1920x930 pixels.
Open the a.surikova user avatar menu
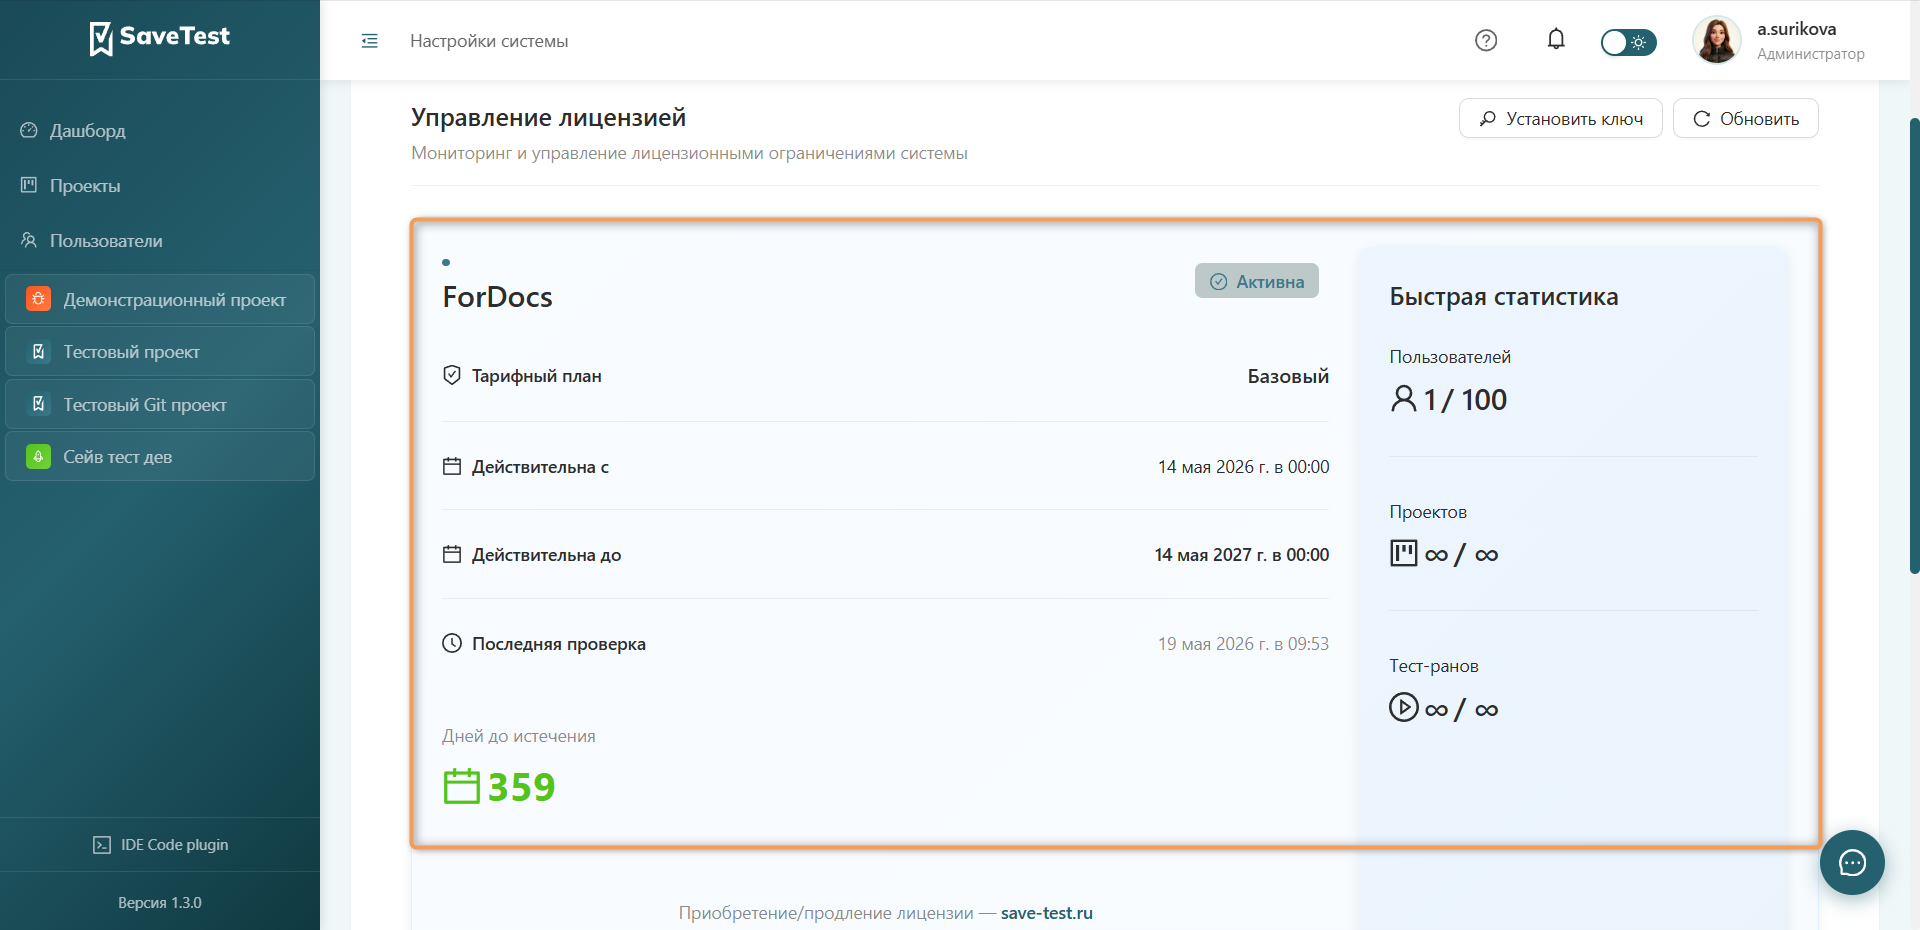coord(1717,40)
